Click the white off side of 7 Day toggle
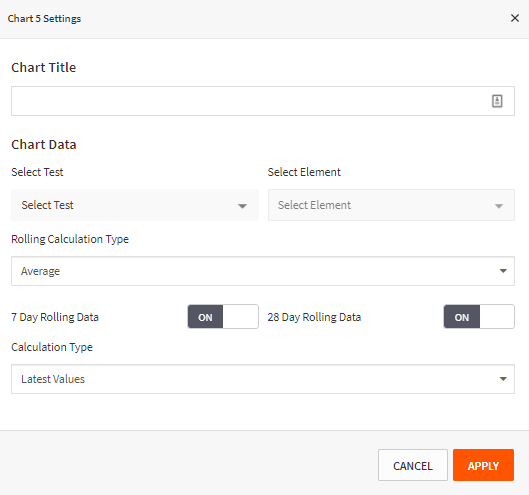Image resolution: width=529 pixels, height=495 pixels. (x=241, y=317)
